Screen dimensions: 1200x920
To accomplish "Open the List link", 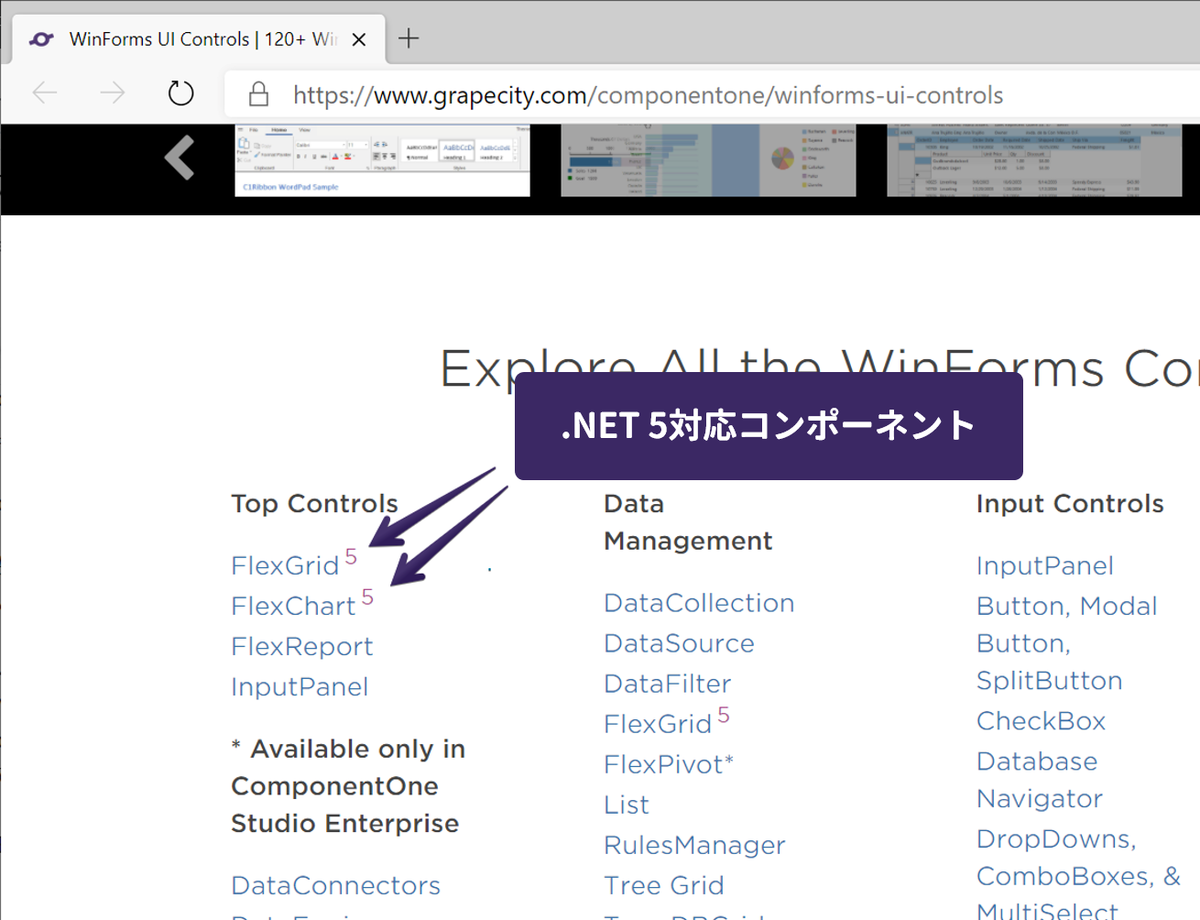I will [x=627, y=805].
